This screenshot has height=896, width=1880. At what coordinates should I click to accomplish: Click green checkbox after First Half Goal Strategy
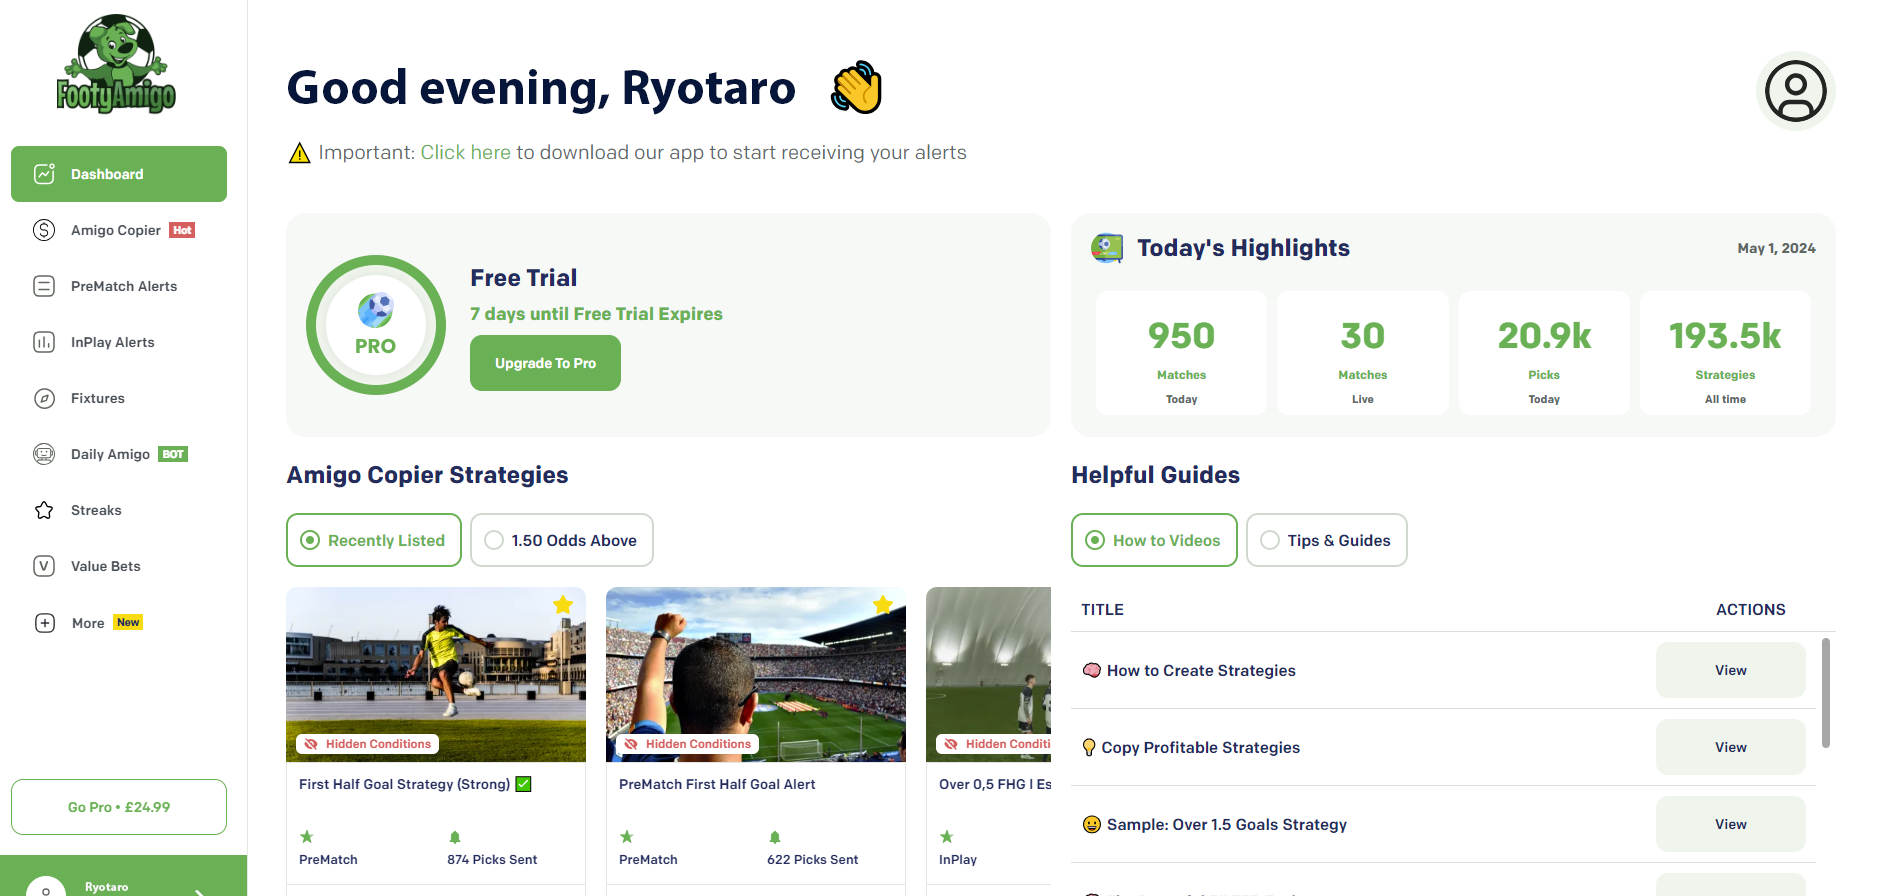pos(523,784)
